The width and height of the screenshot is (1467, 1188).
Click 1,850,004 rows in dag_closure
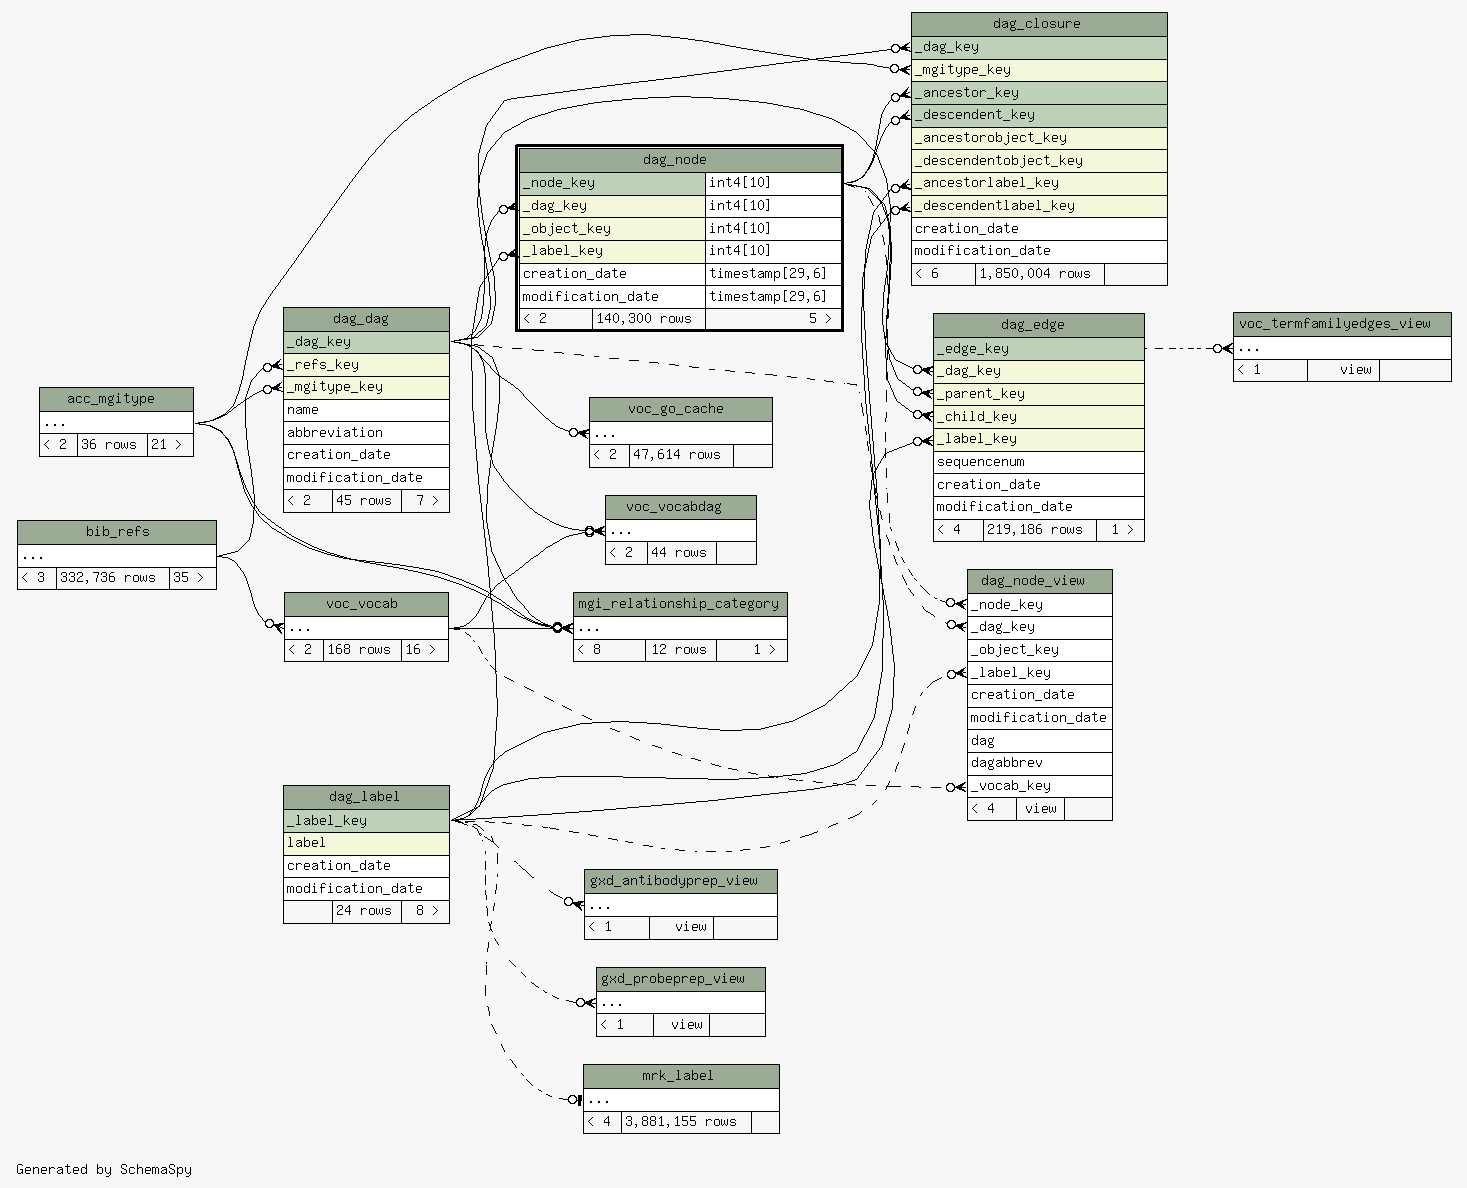1040,274
